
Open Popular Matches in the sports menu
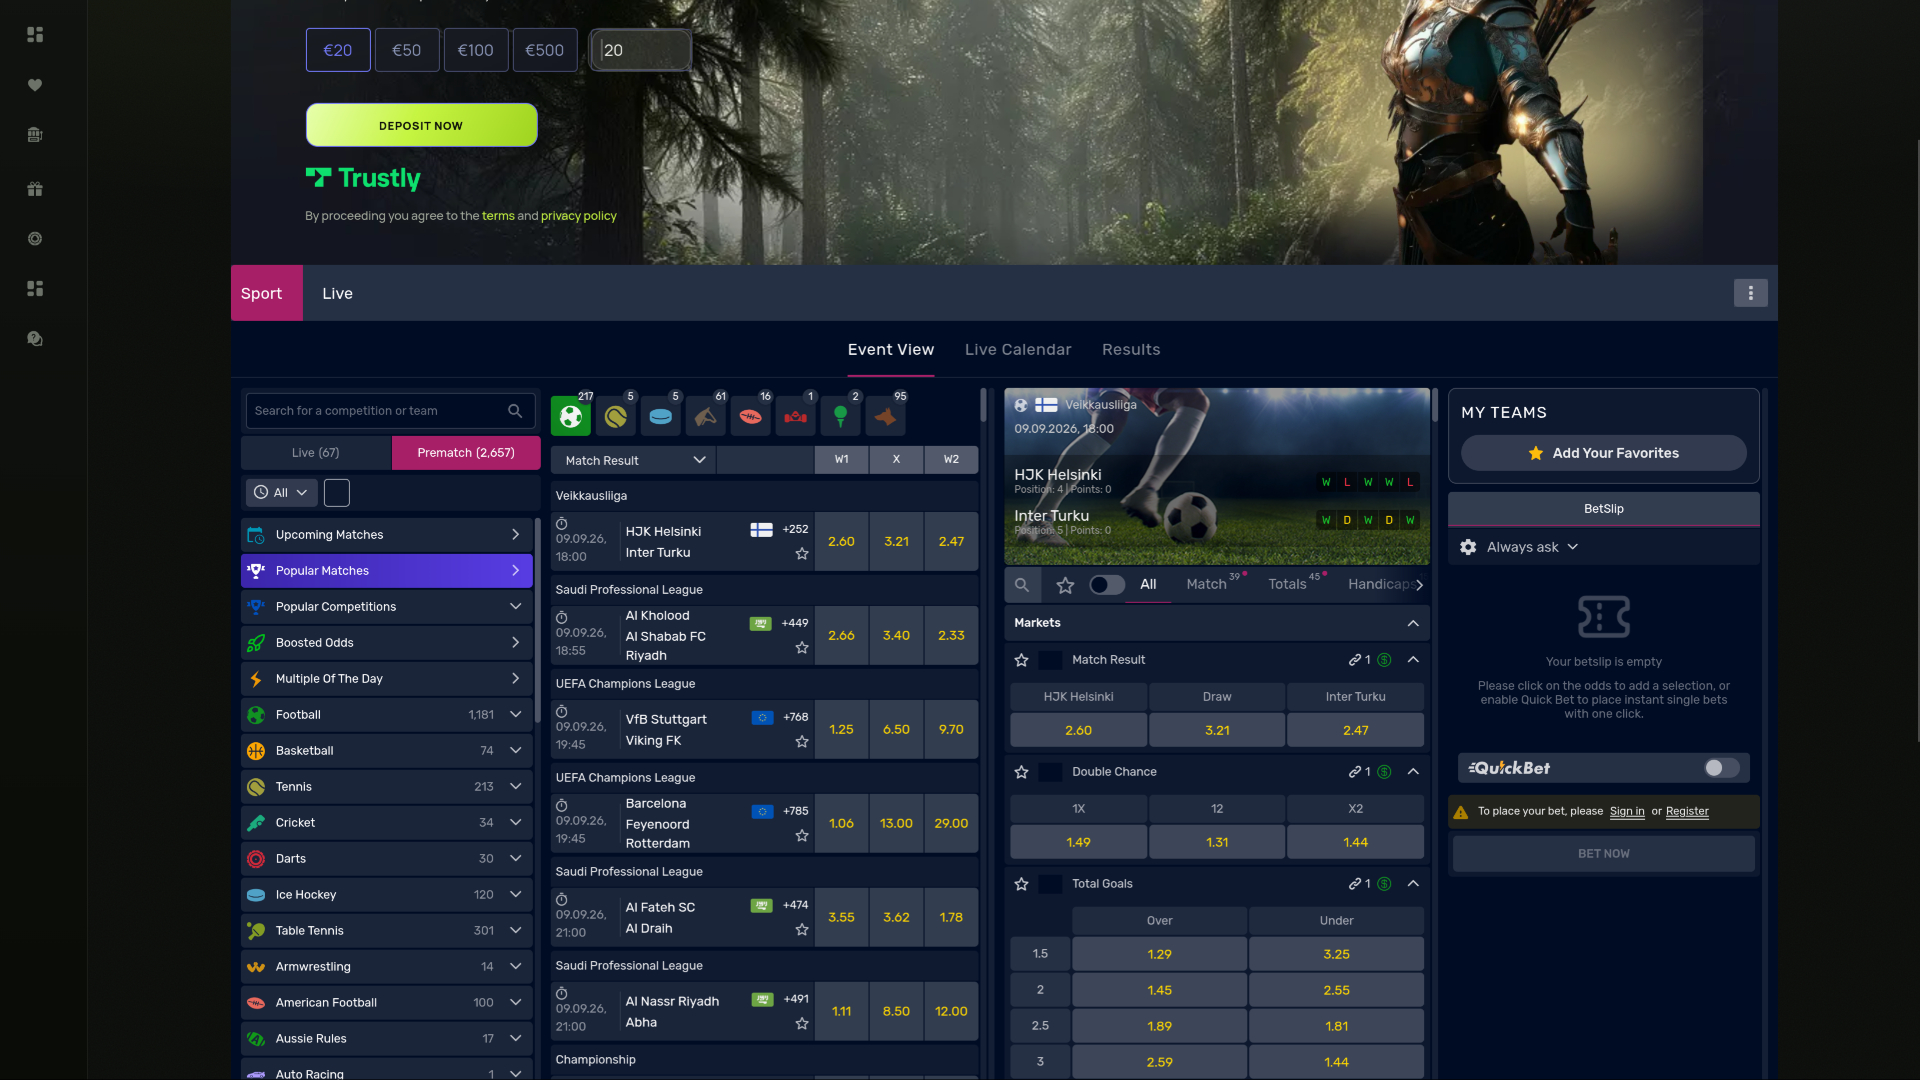[x=386, y=571]
